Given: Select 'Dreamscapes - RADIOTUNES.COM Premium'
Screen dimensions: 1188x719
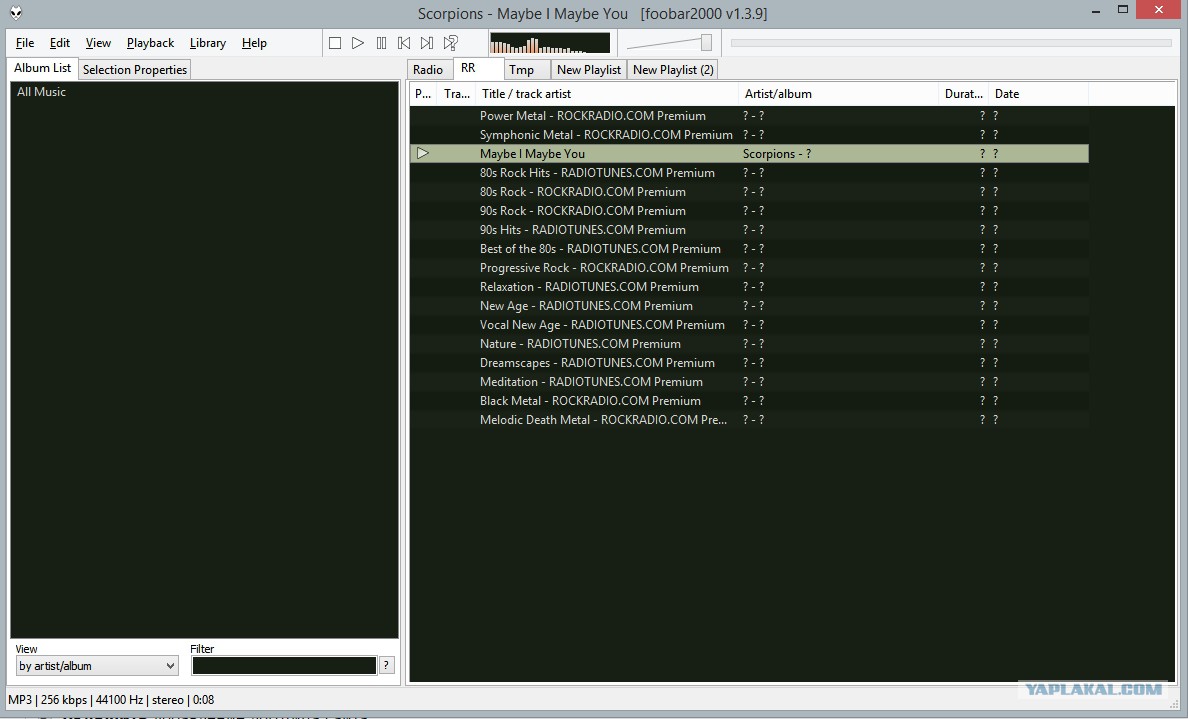Looking at the screenshot, I should click(749, 362).
